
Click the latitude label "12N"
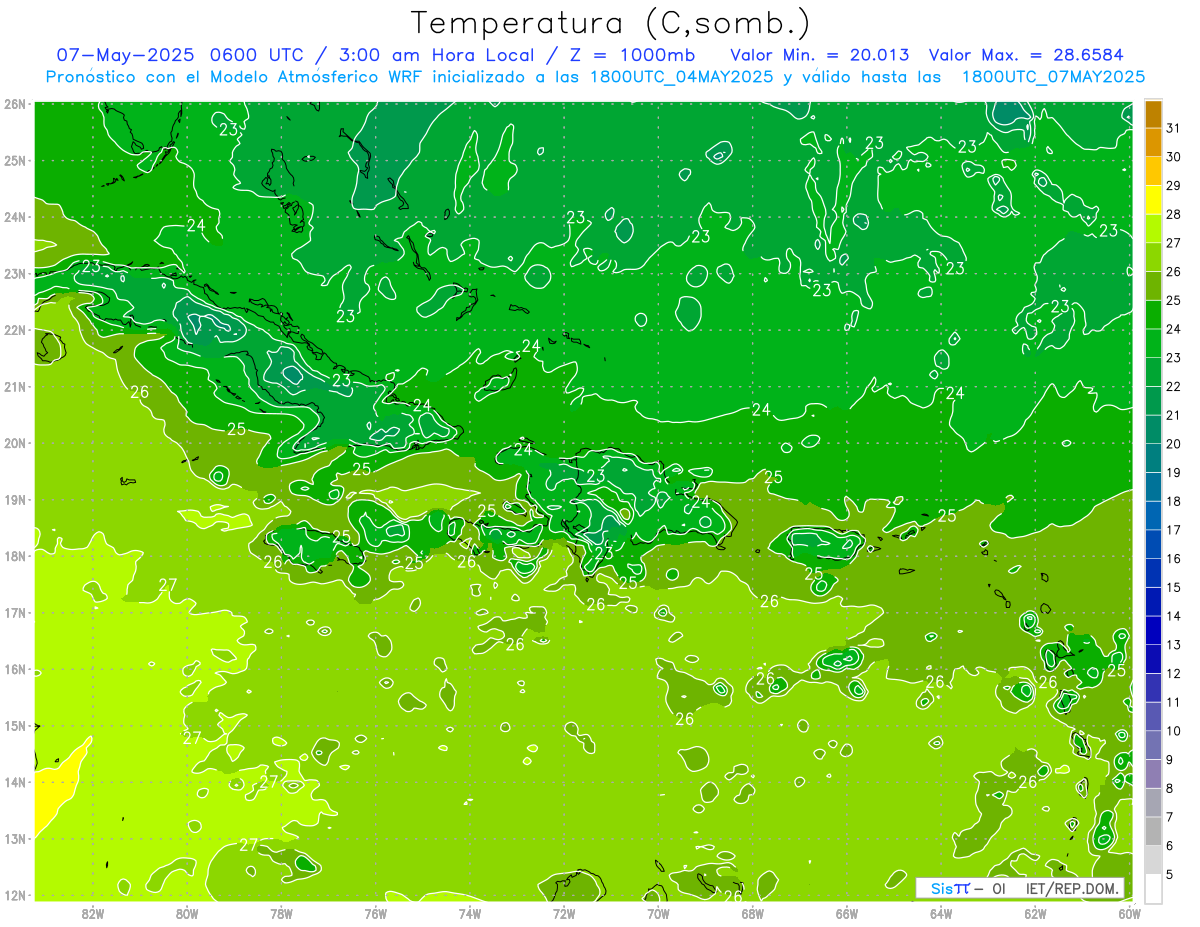point(16,895)
